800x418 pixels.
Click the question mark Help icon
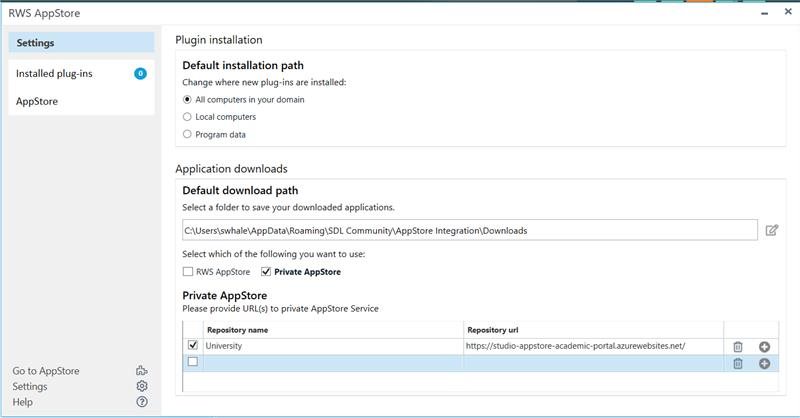142,402
